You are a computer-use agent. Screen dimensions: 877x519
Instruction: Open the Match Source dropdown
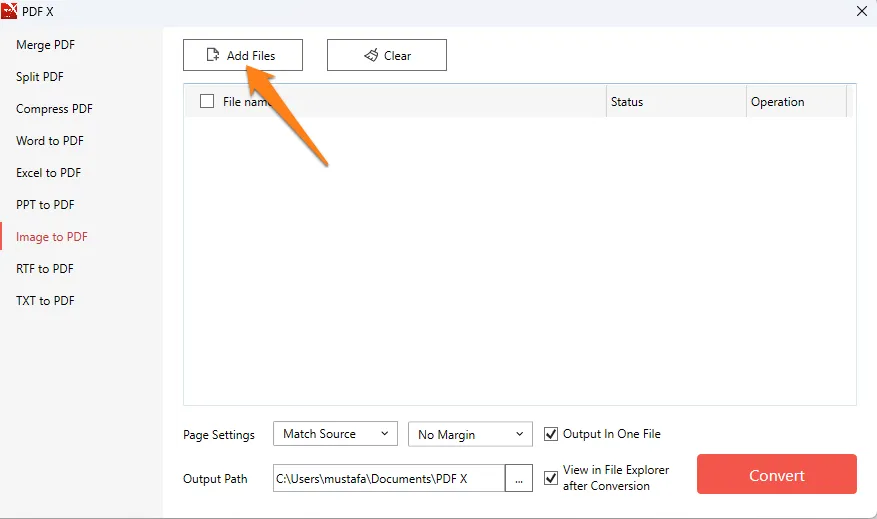pyautogui.click(x=335, y=433)
